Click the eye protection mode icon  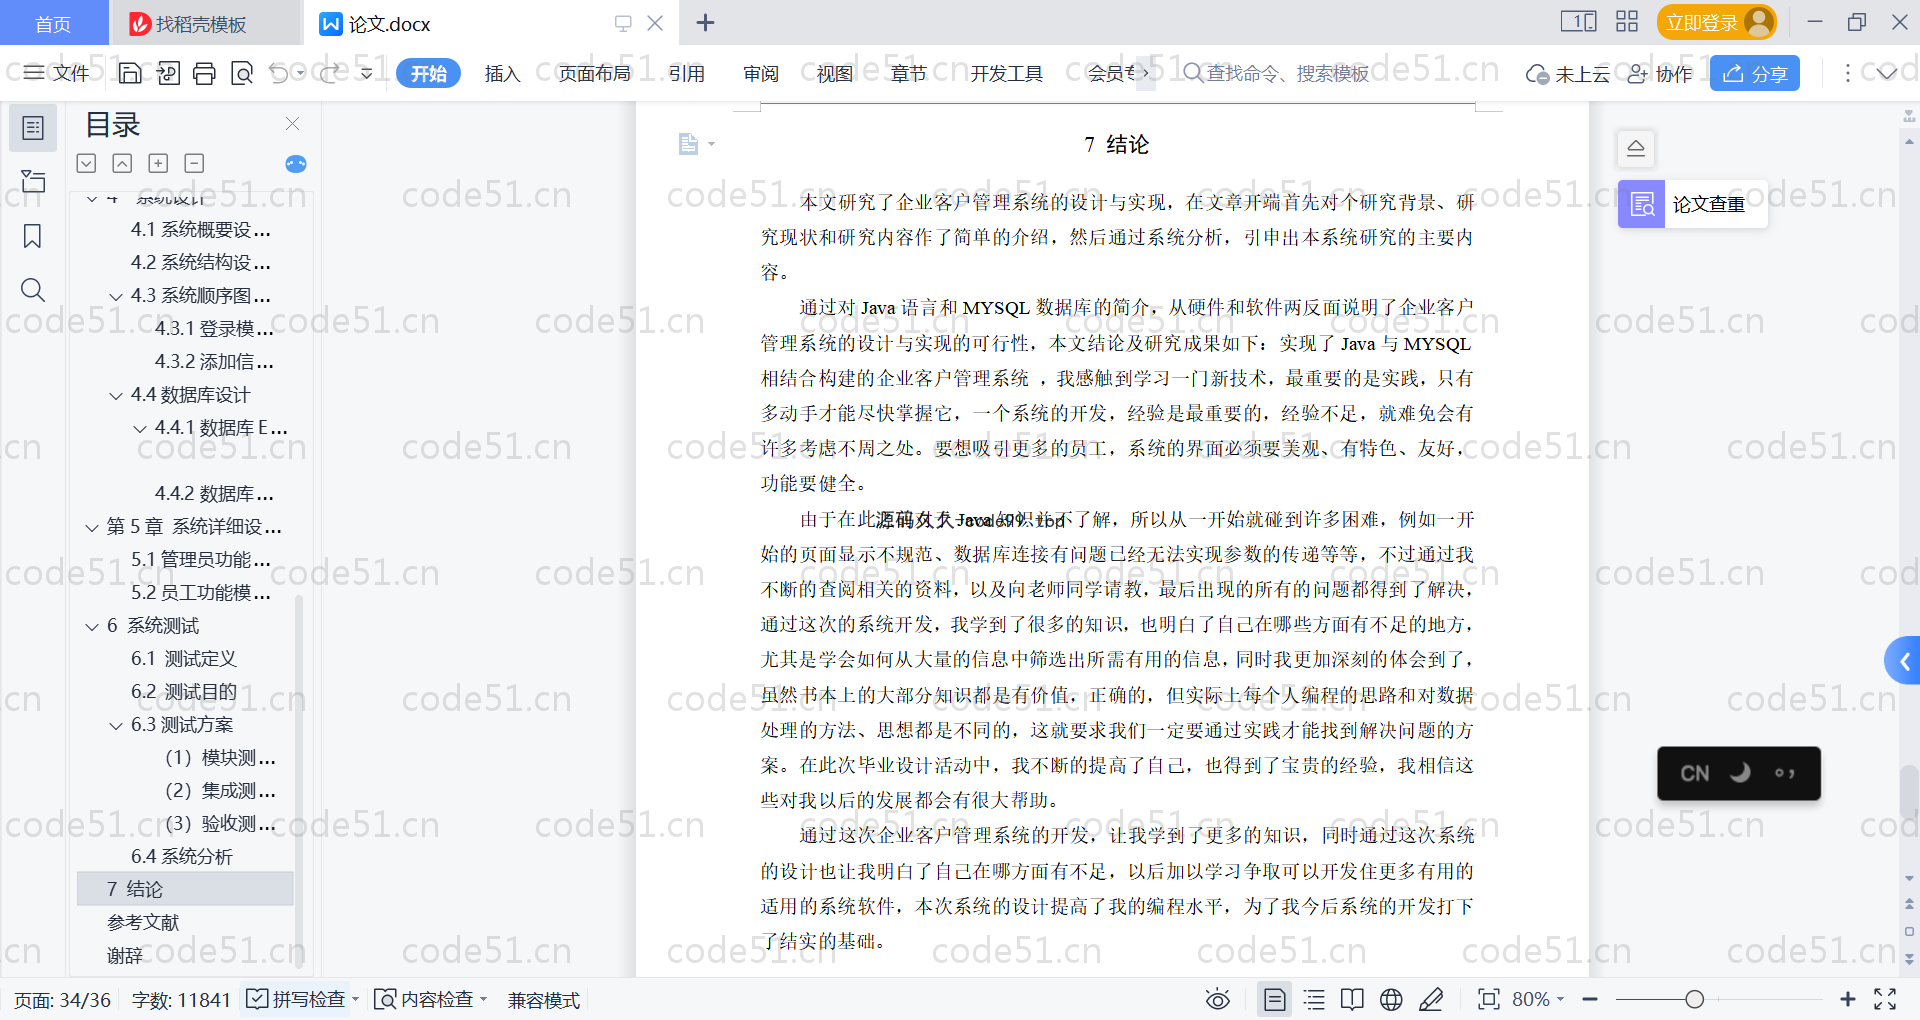pyautogui.click(x=1217, y=999)
